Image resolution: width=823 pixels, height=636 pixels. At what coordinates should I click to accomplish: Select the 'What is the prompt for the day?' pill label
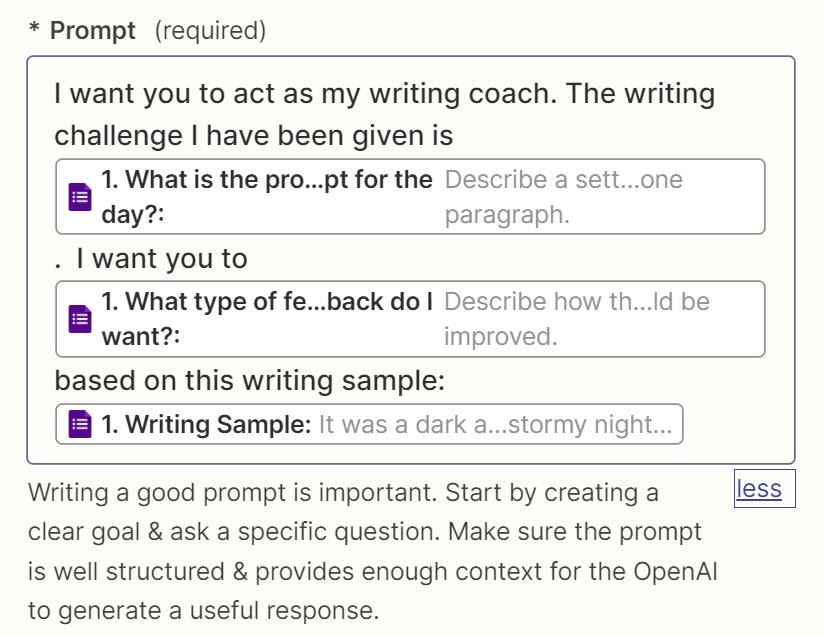click(267, 197)
